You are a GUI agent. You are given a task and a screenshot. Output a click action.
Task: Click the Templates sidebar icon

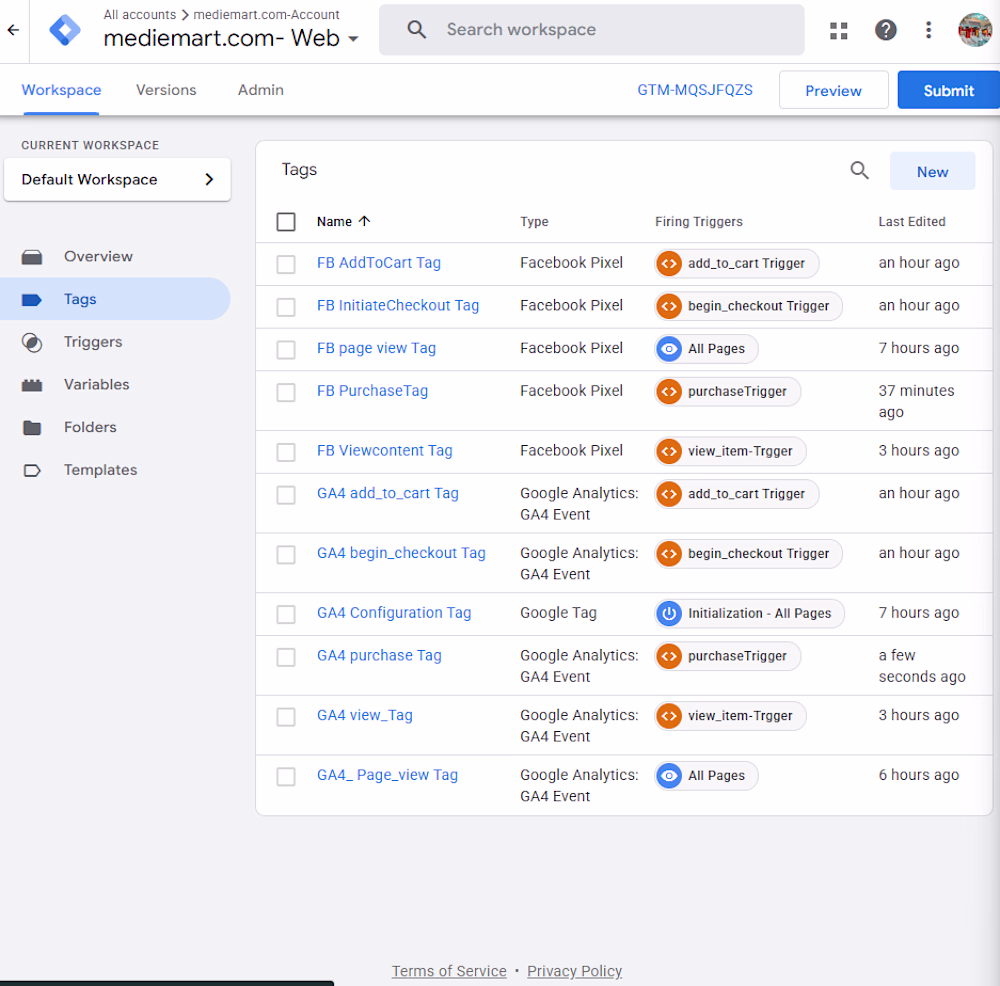tap(32, 471)
